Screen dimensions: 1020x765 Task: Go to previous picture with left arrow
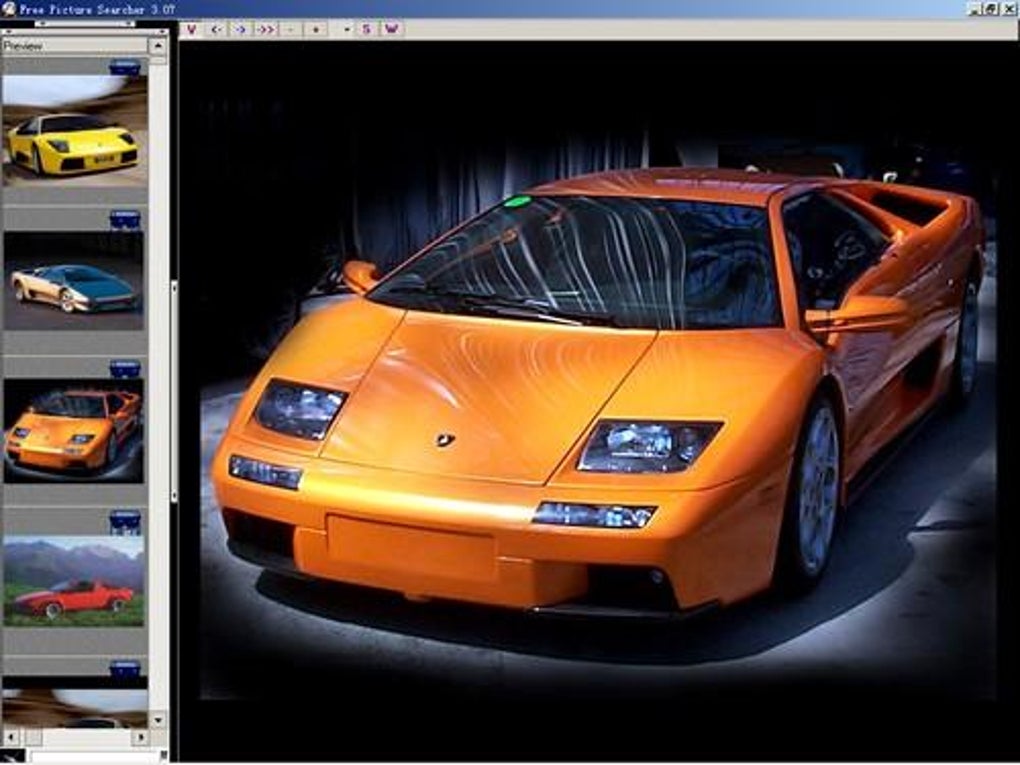[215, 29]
